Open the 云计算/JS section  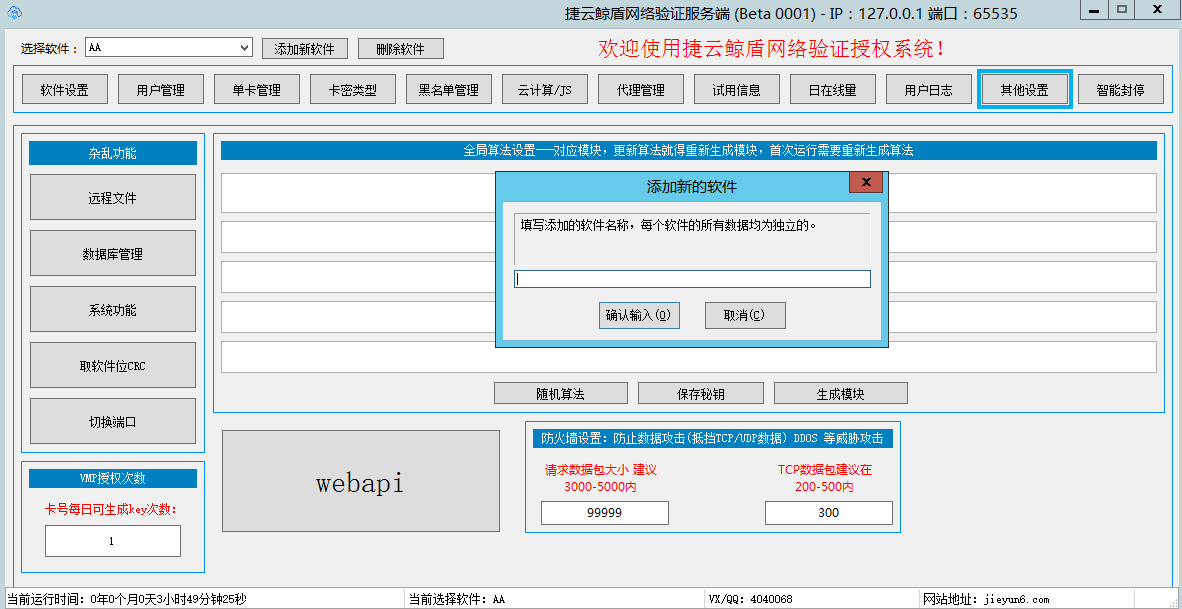click(x=544, y=88)
